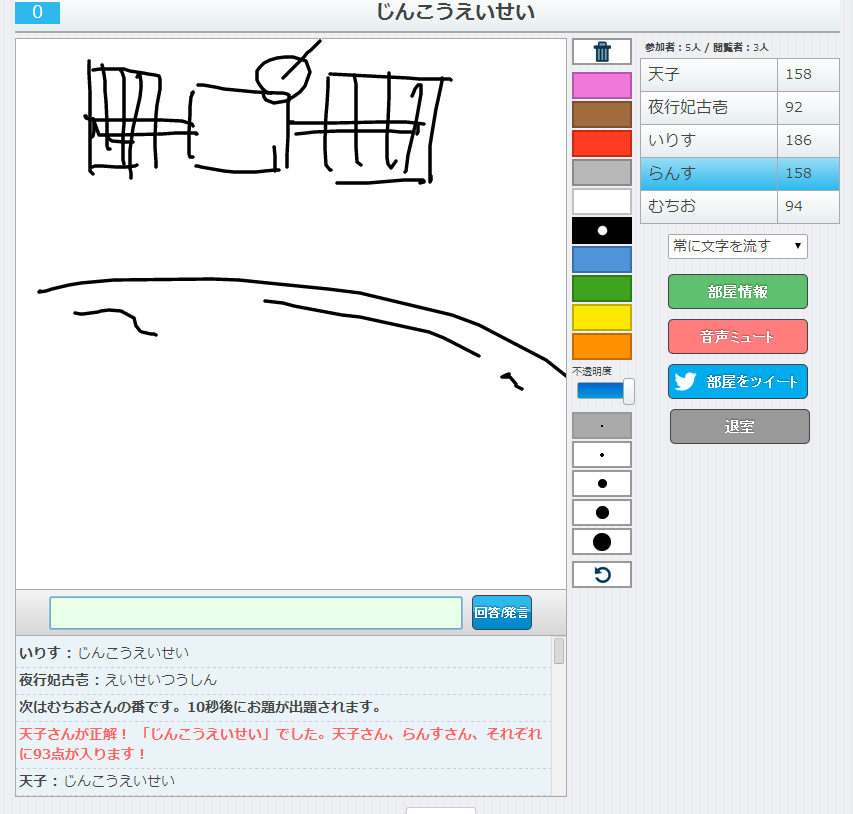The height and width of the screenshot is (814, 853).
Task: Pick the red color swatch
Action: coord(602,143)
